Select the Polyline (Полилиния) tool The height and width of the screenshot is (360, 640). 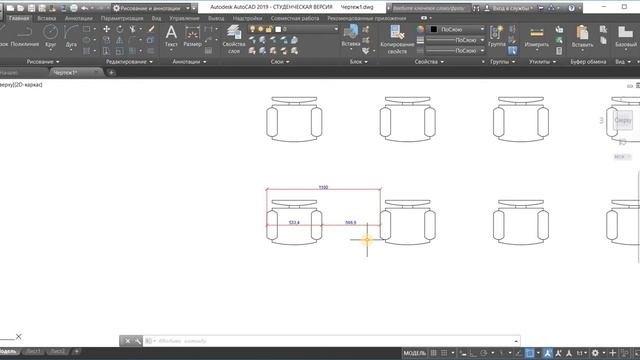(24, 36)
